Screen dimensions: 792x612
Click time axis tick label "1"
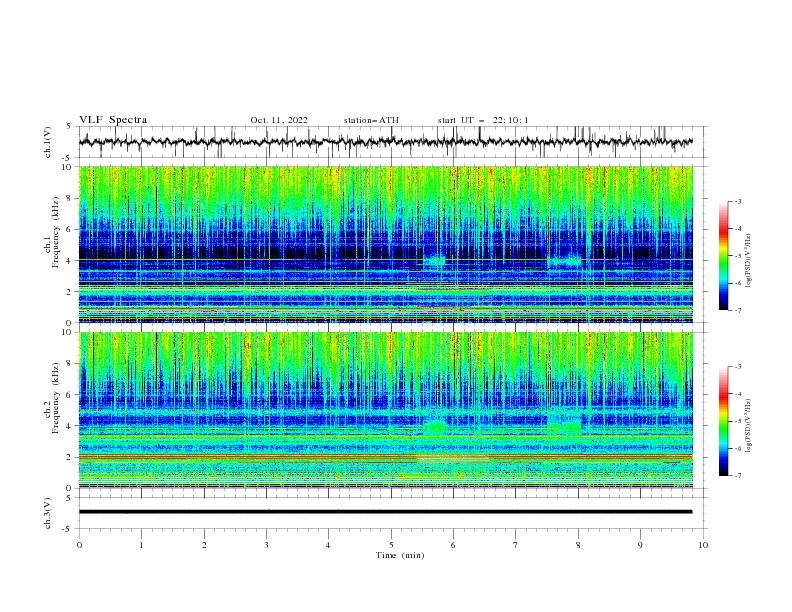(x=141, y=545)
